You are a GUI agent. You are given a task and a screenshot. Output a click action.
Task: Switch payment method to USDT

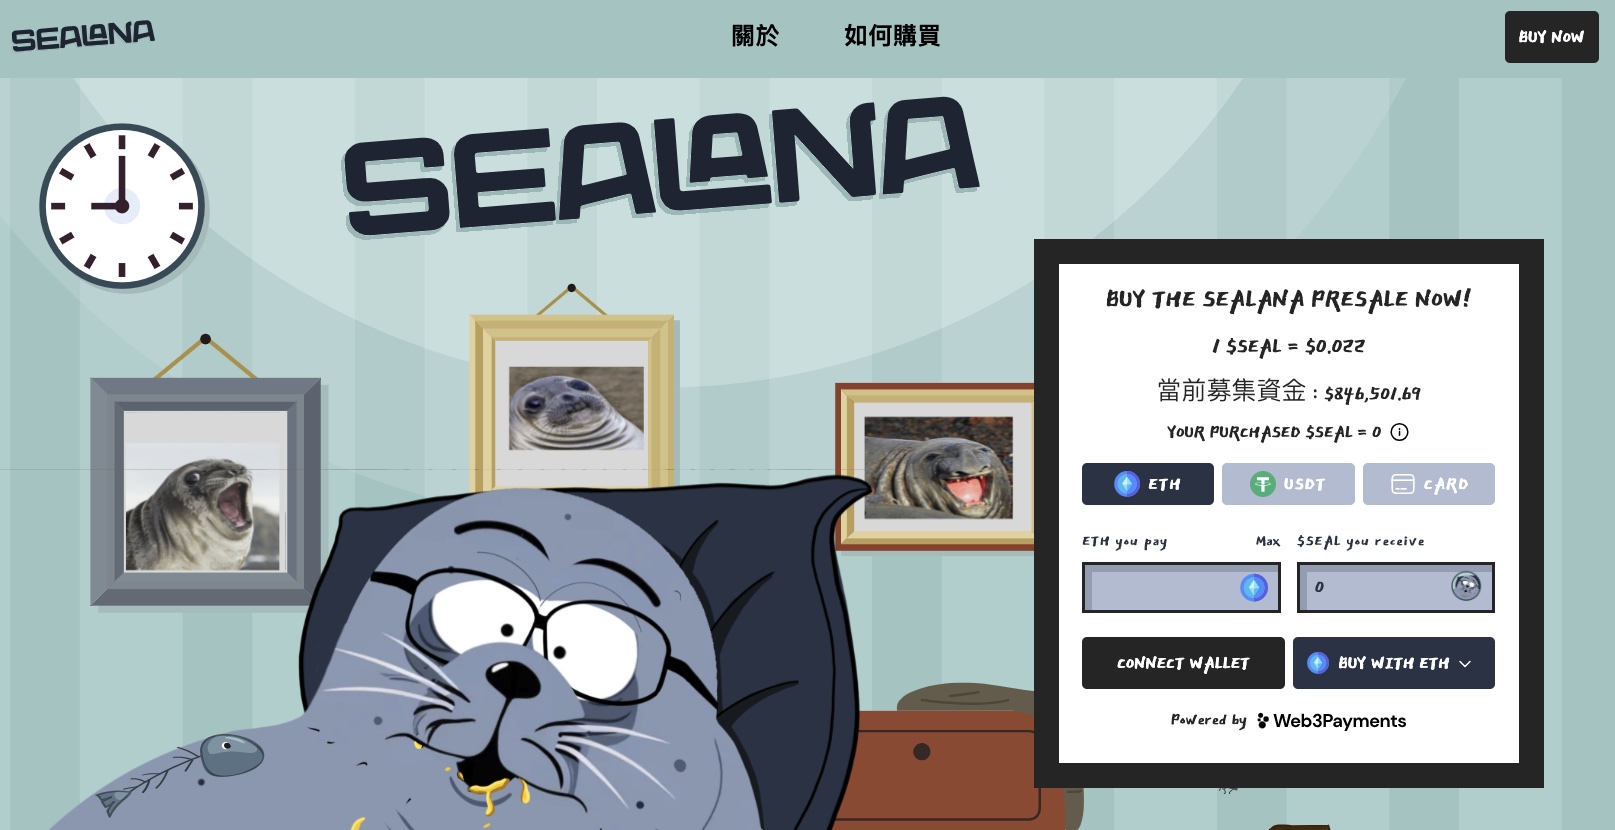(x=1288, y=484)
